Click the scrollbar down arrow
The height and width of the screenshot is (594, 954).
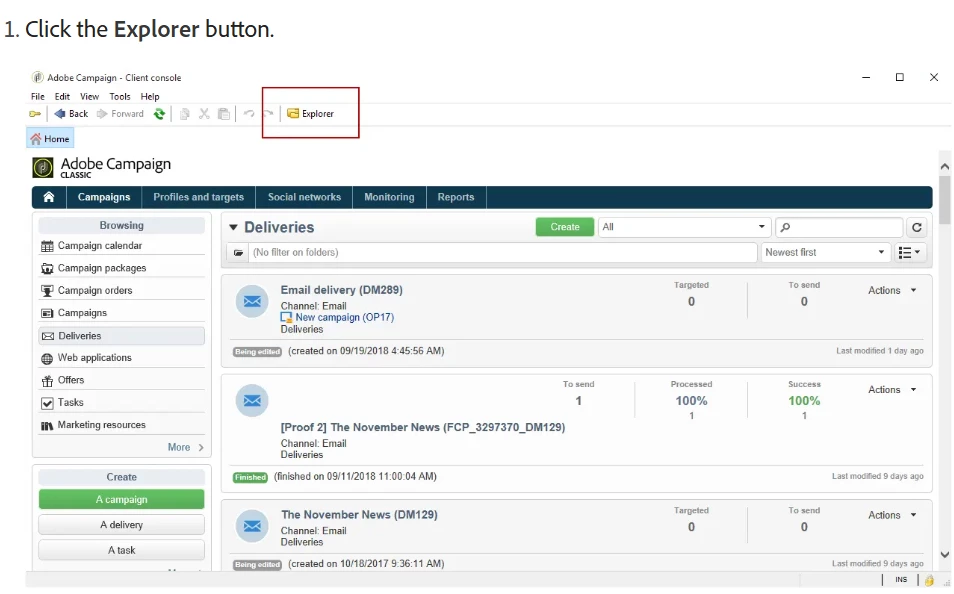(x=944, y=554)
